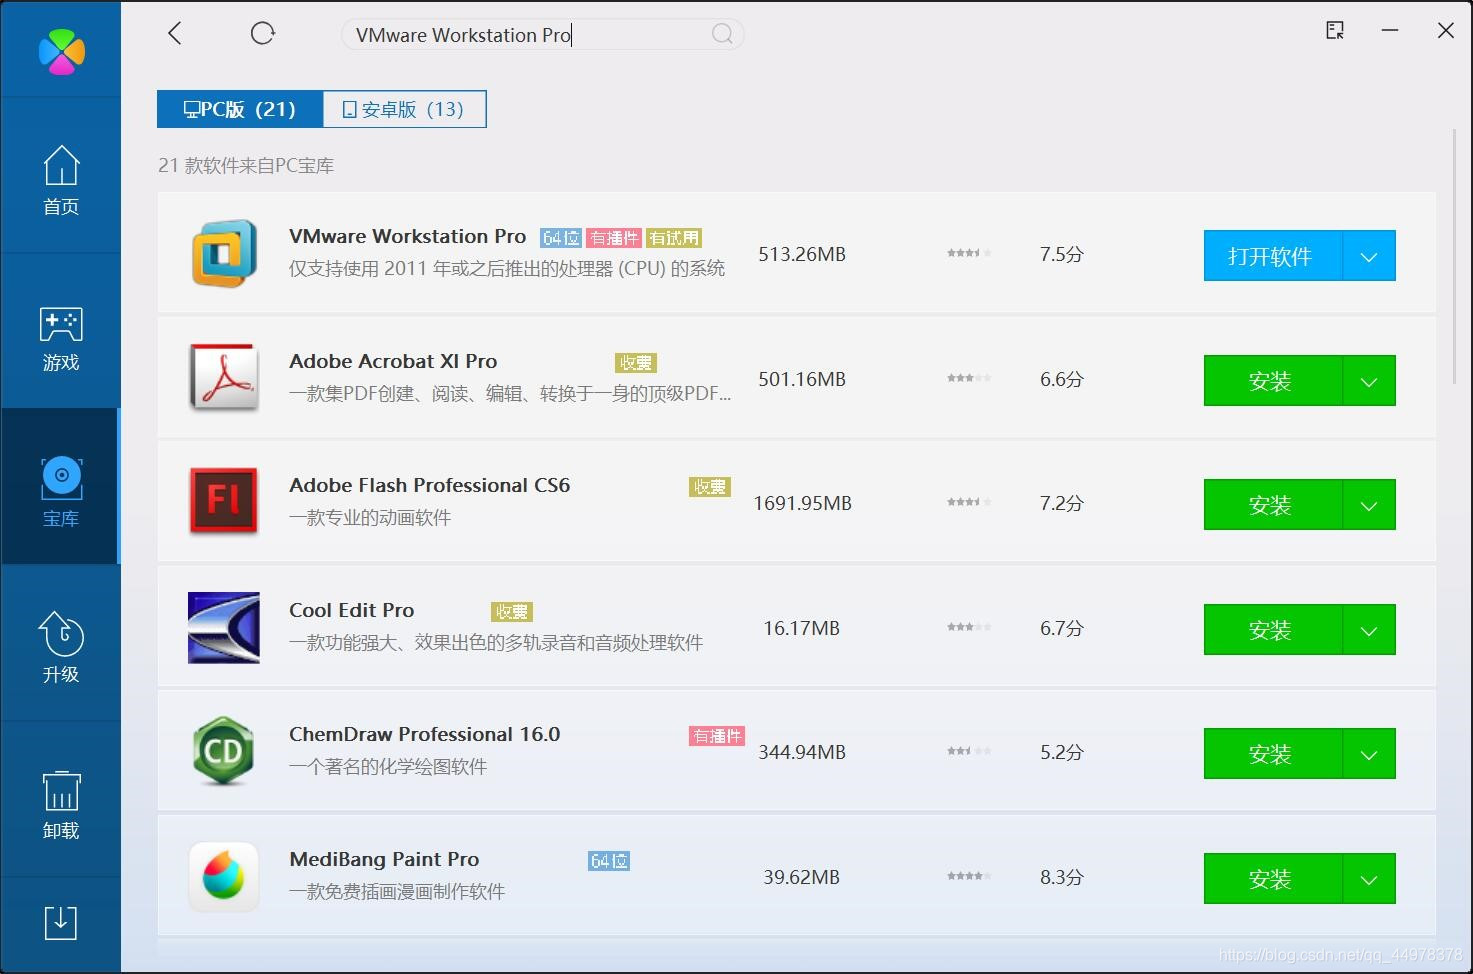Expand install options for MediBang Paint Pro

click(x=1369, y=879)
